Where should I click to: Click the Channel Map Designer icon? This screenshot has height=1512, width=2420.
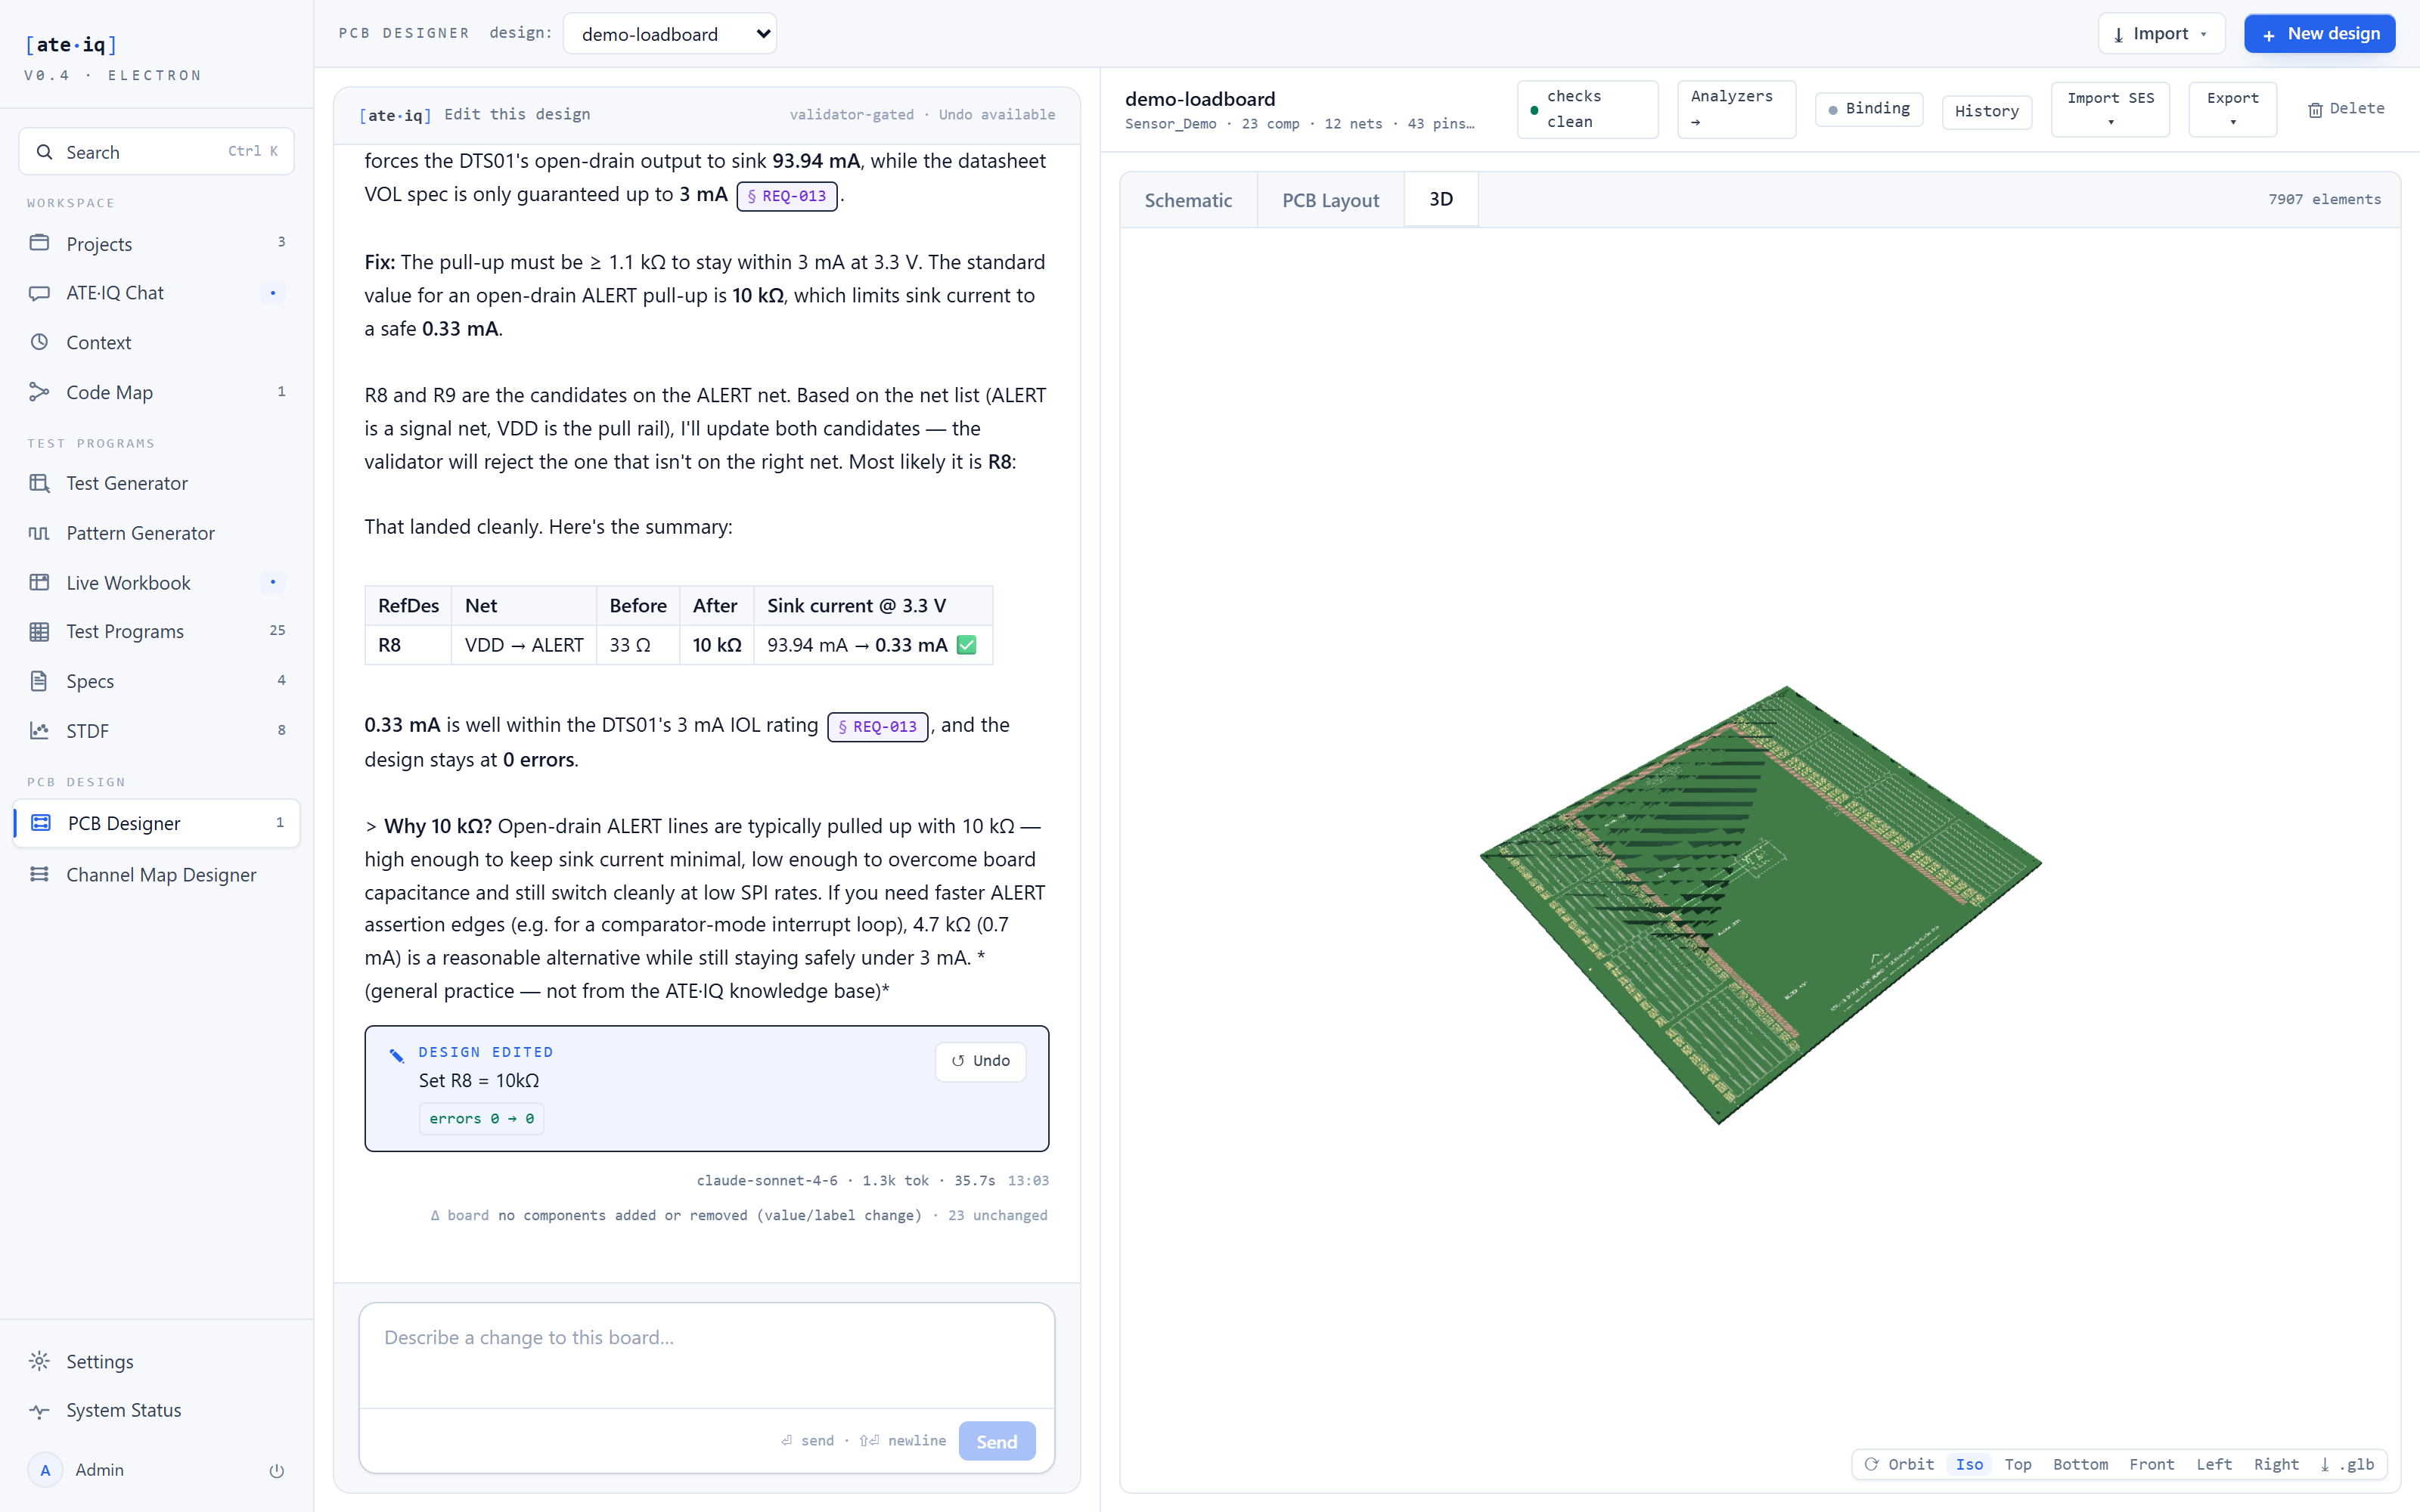tap(39, 874)
